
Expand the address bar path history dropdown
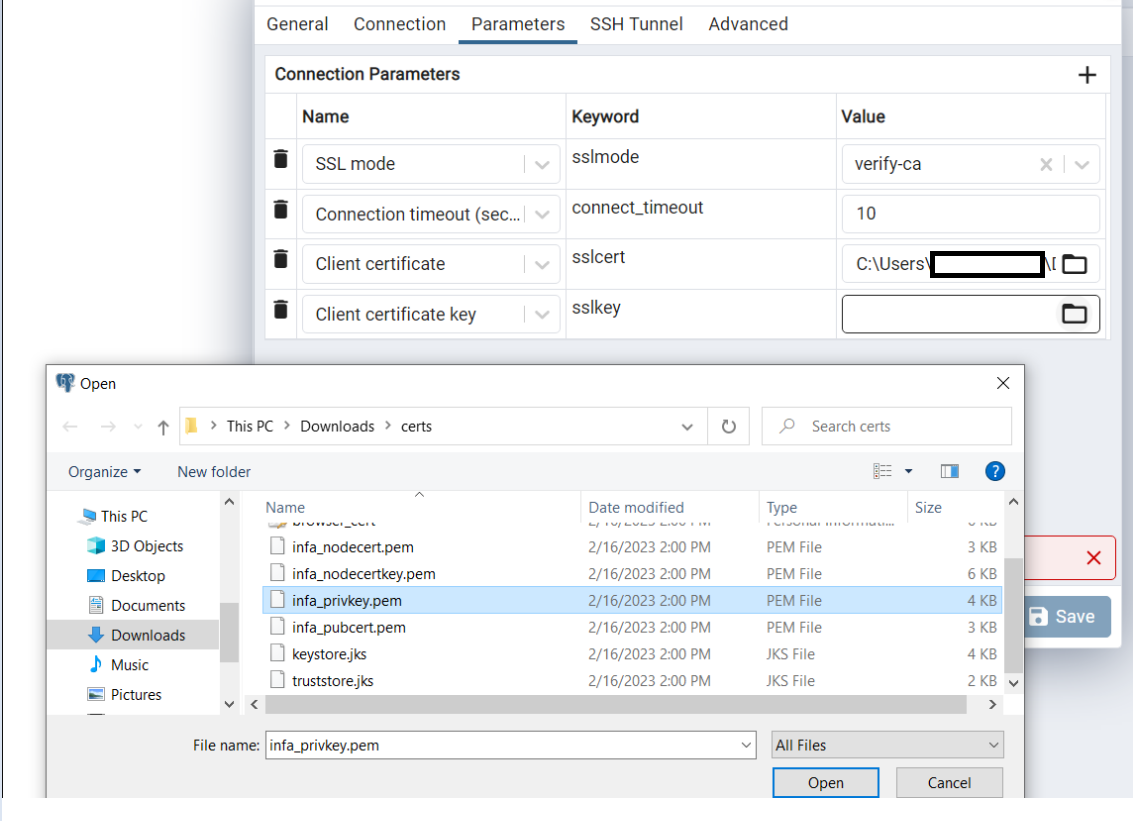pyautogui.click(x=687, y=427)
